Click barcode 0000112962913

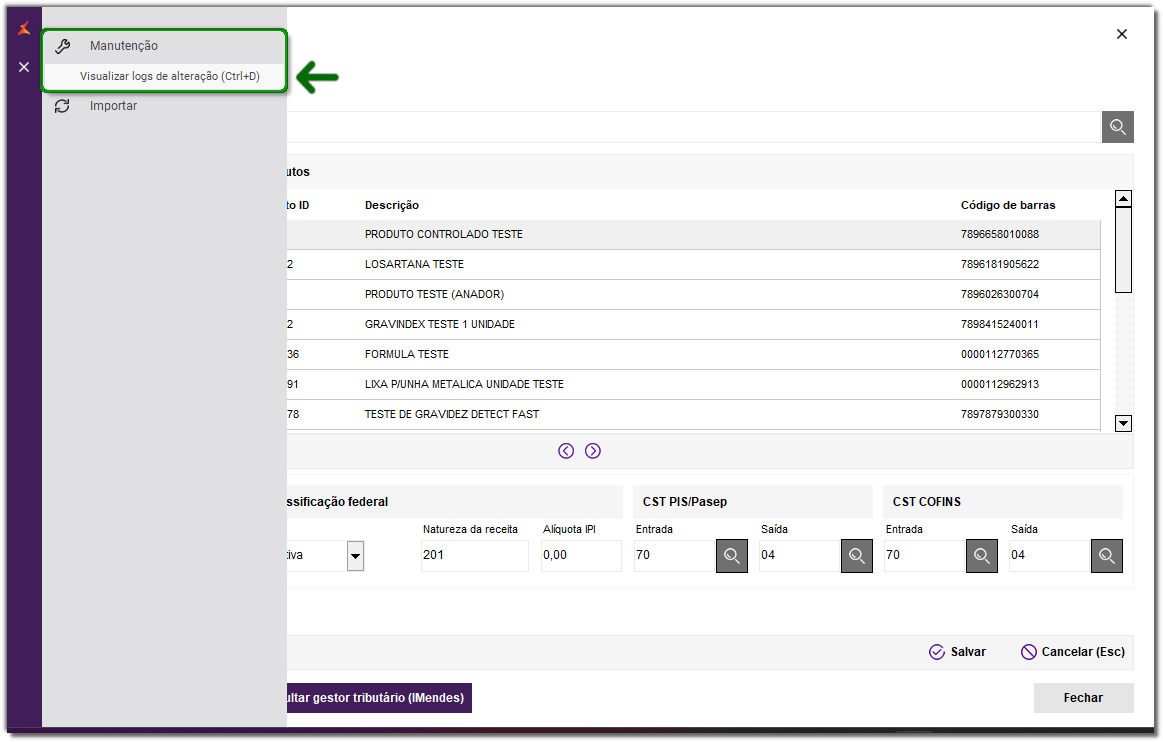pyautogui.click(x=1000, y=384)
